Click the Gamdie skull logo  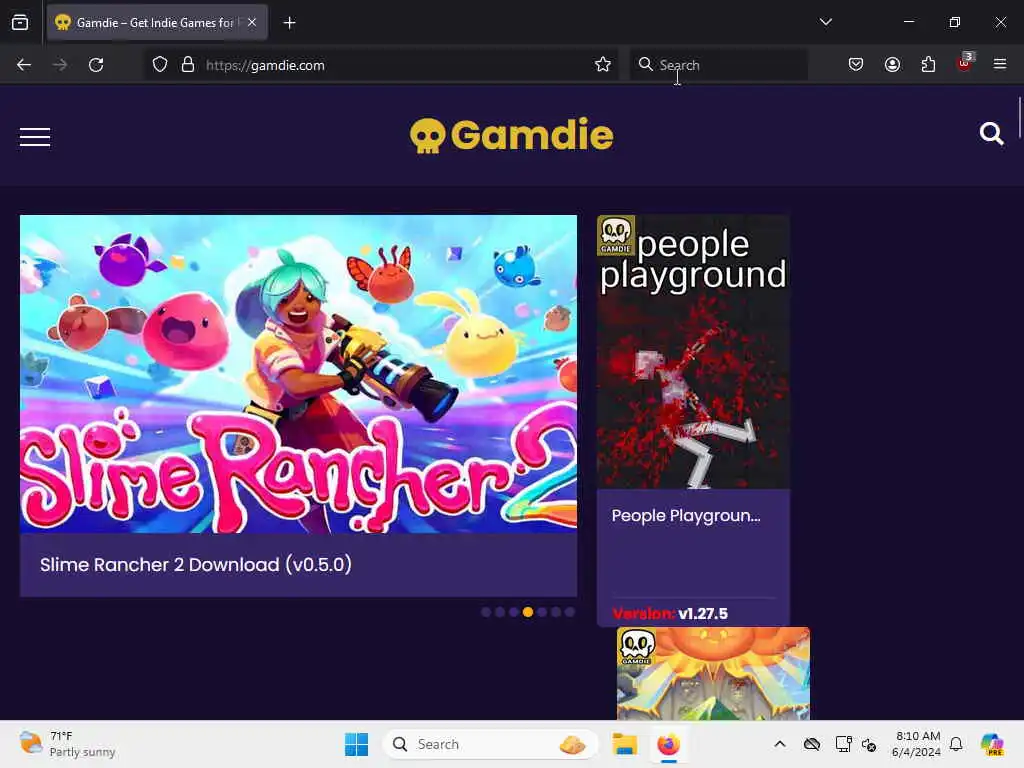(511, 135)
